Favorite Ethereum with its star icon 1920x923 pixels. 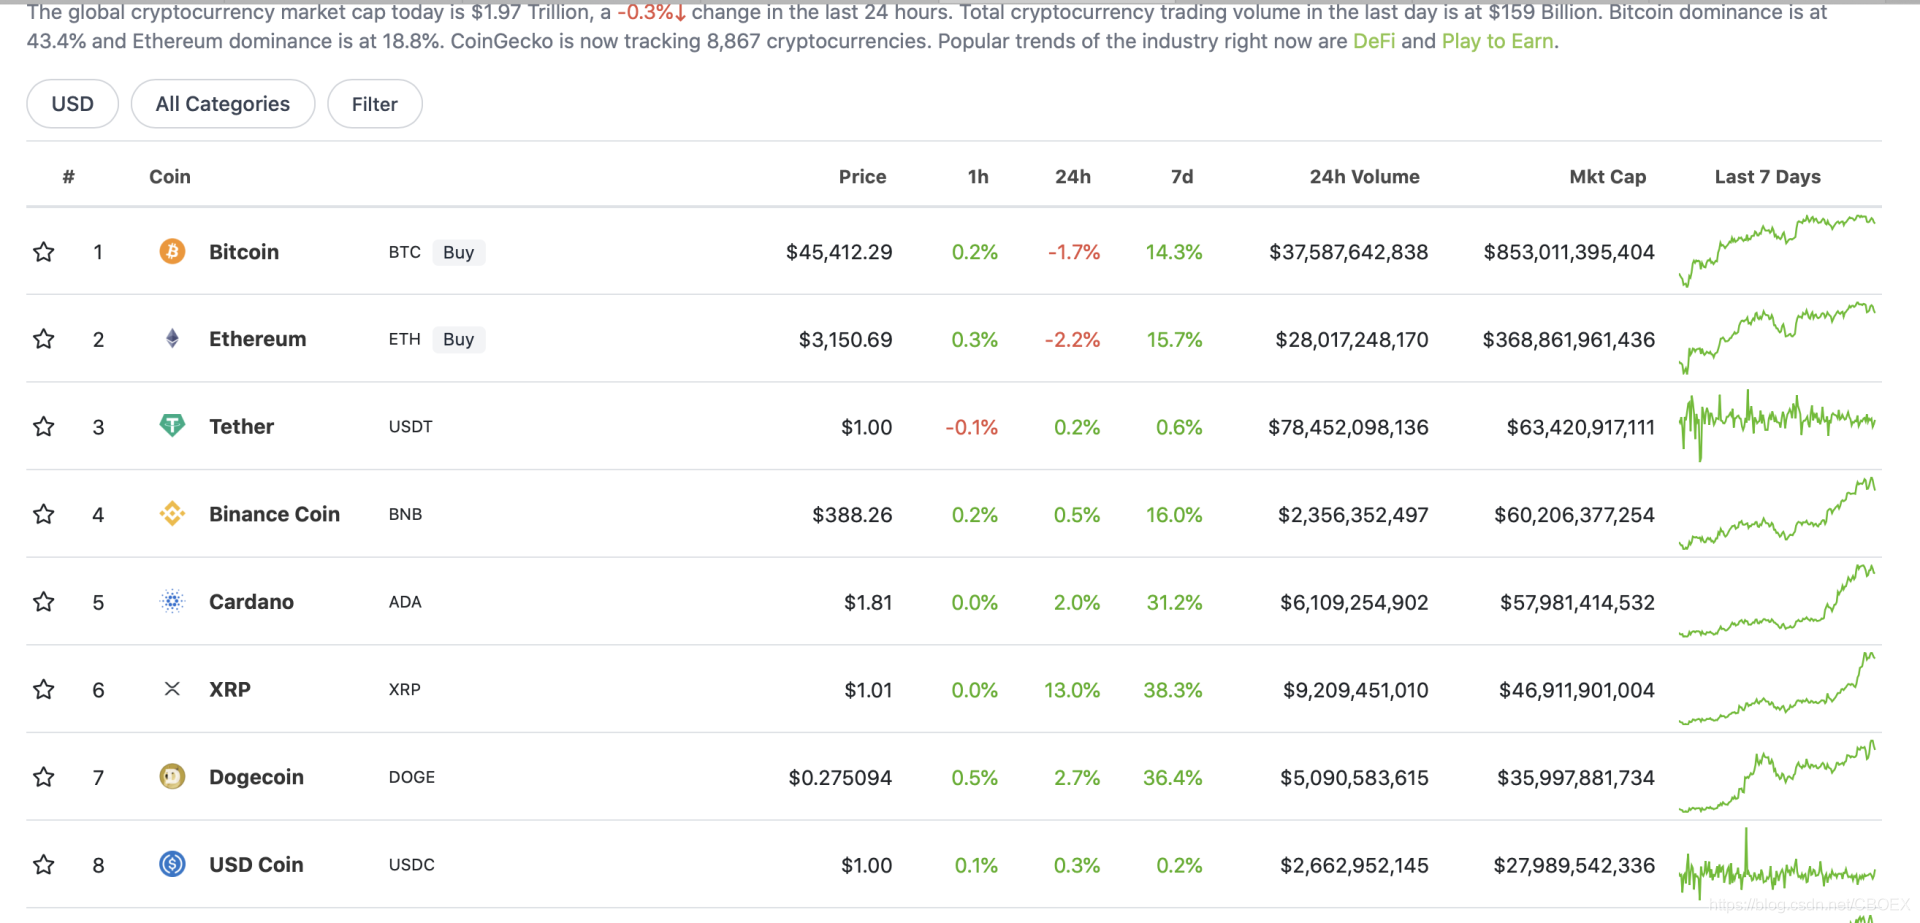click(44, 339)
